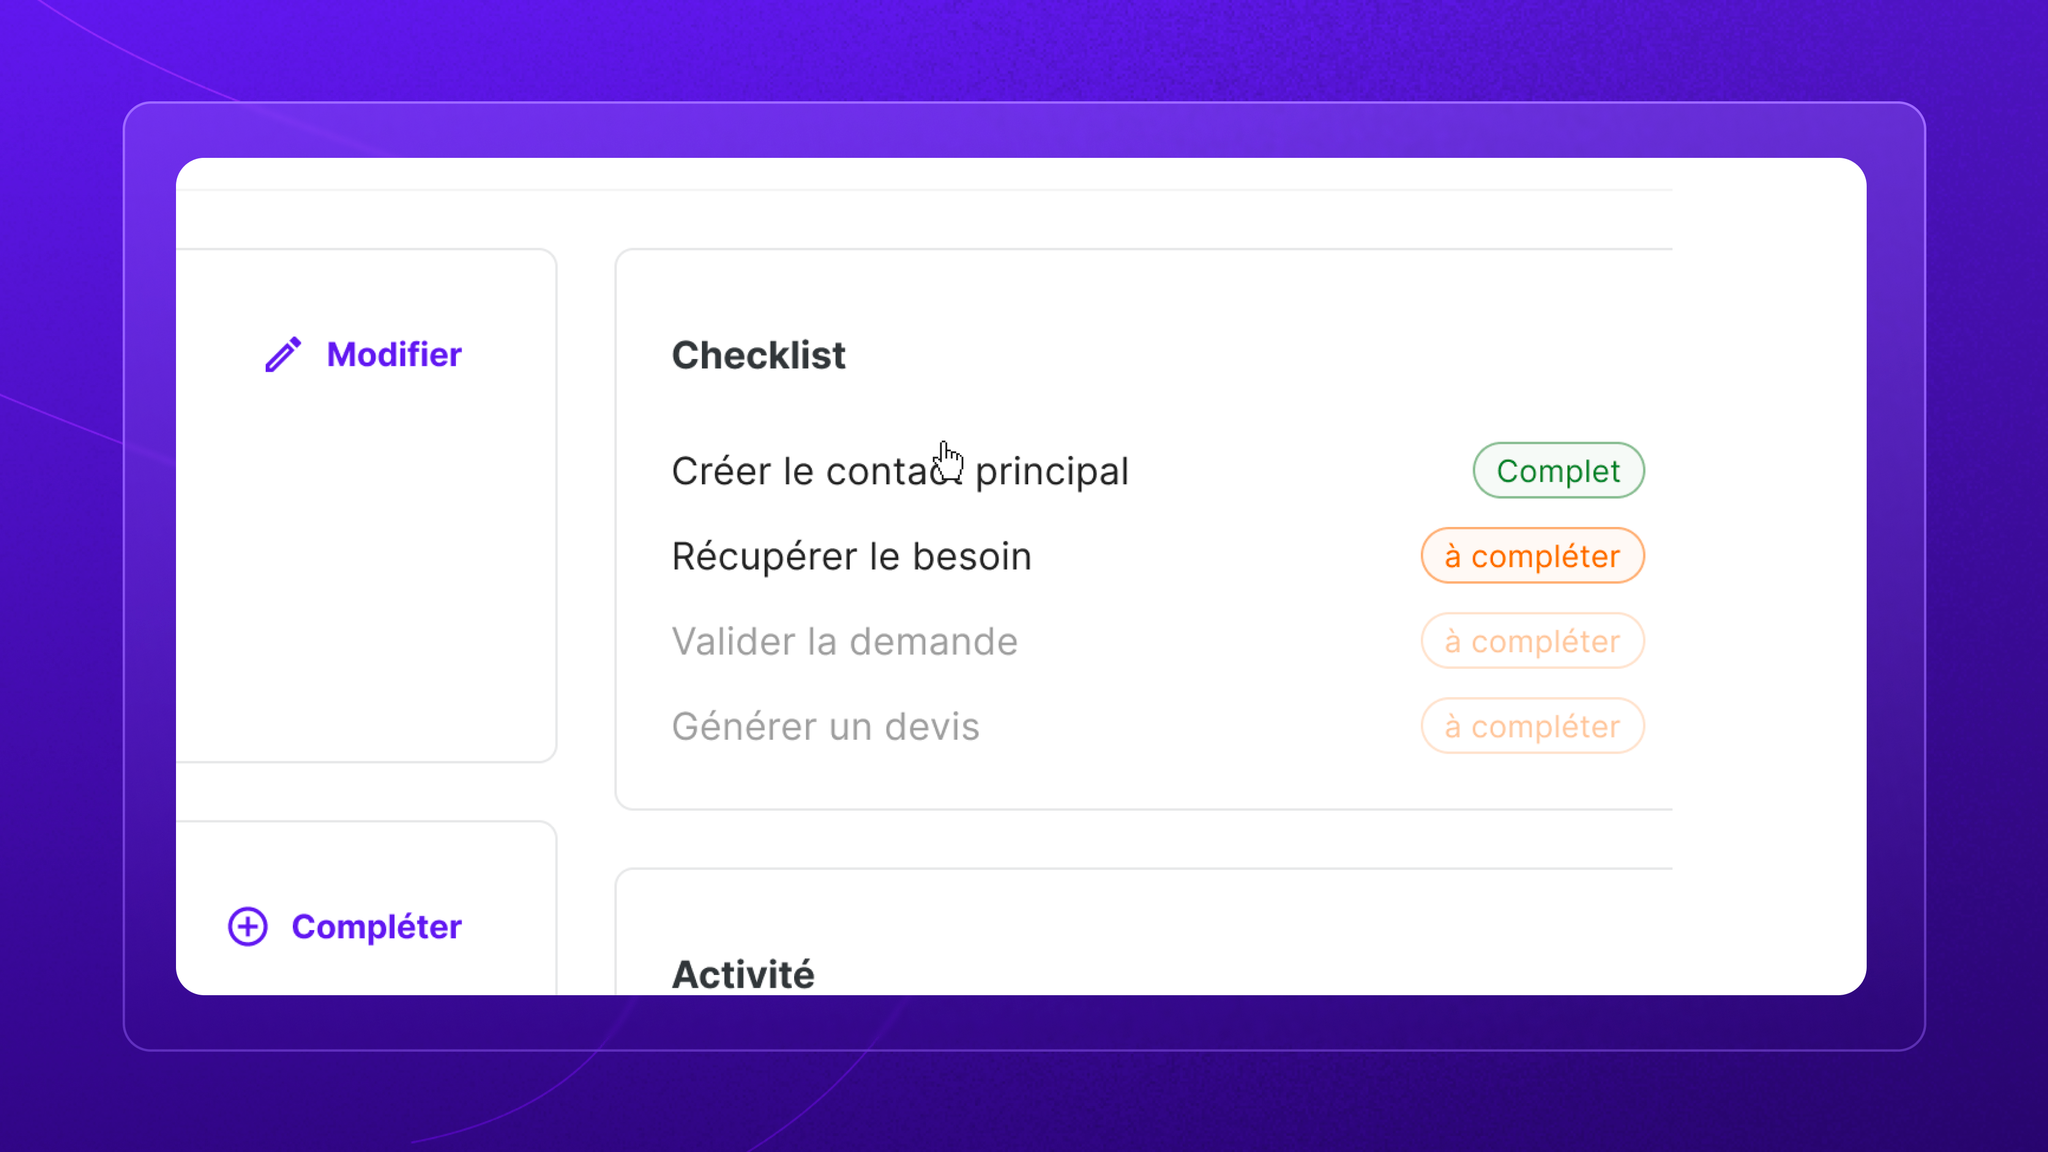Click the Compléter link text

click(x=376, y=927)
